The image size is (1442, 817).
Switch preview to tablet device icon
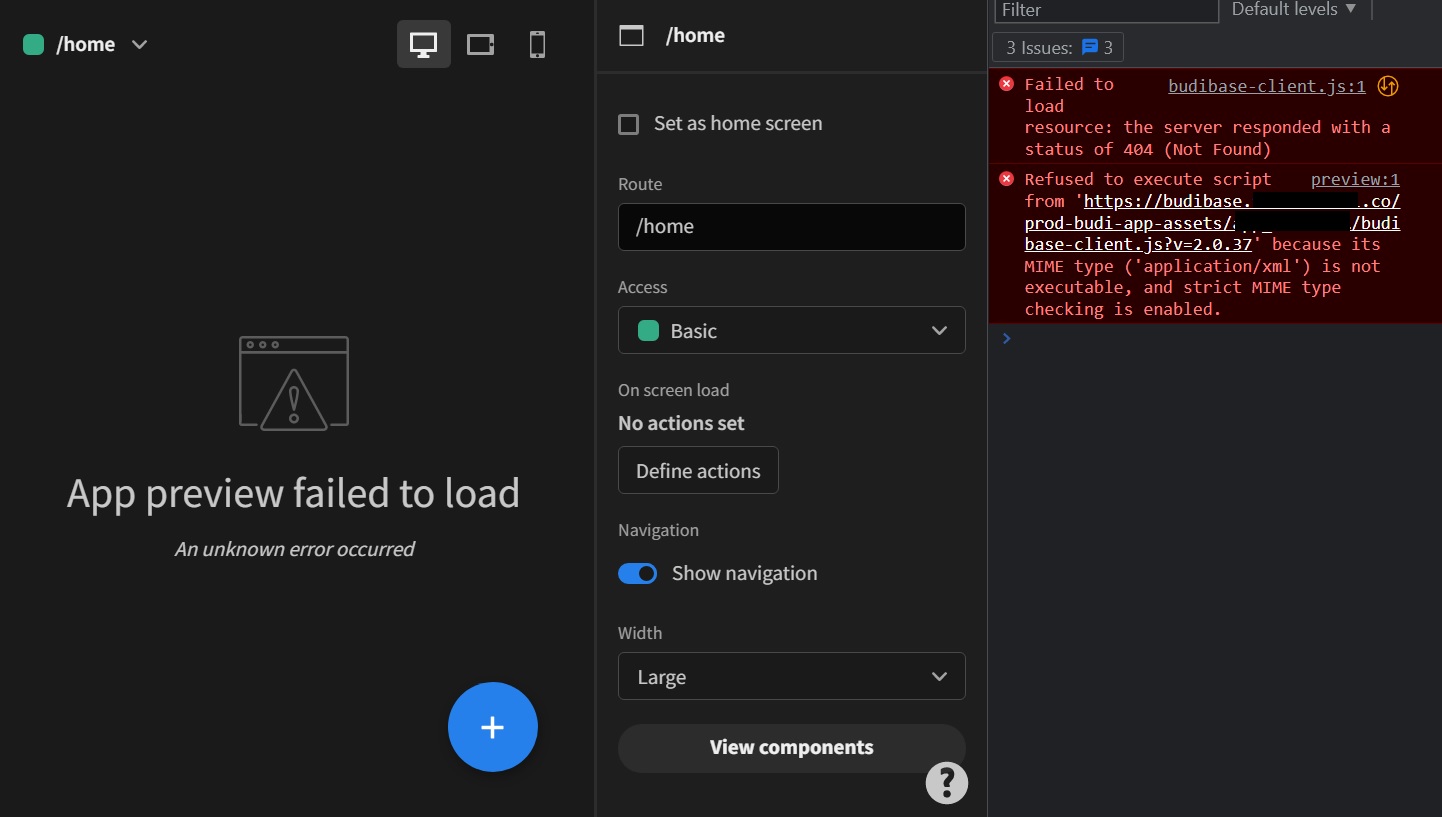[x=481, y=45]
